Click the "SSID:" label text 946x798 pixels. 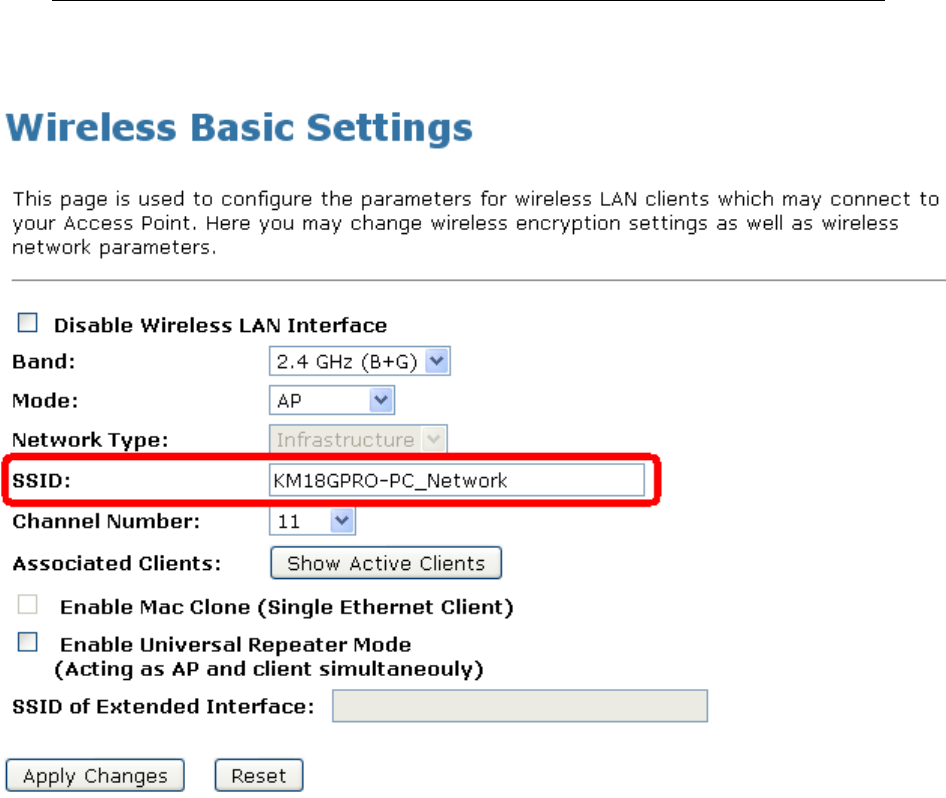[x=39, y=481]
